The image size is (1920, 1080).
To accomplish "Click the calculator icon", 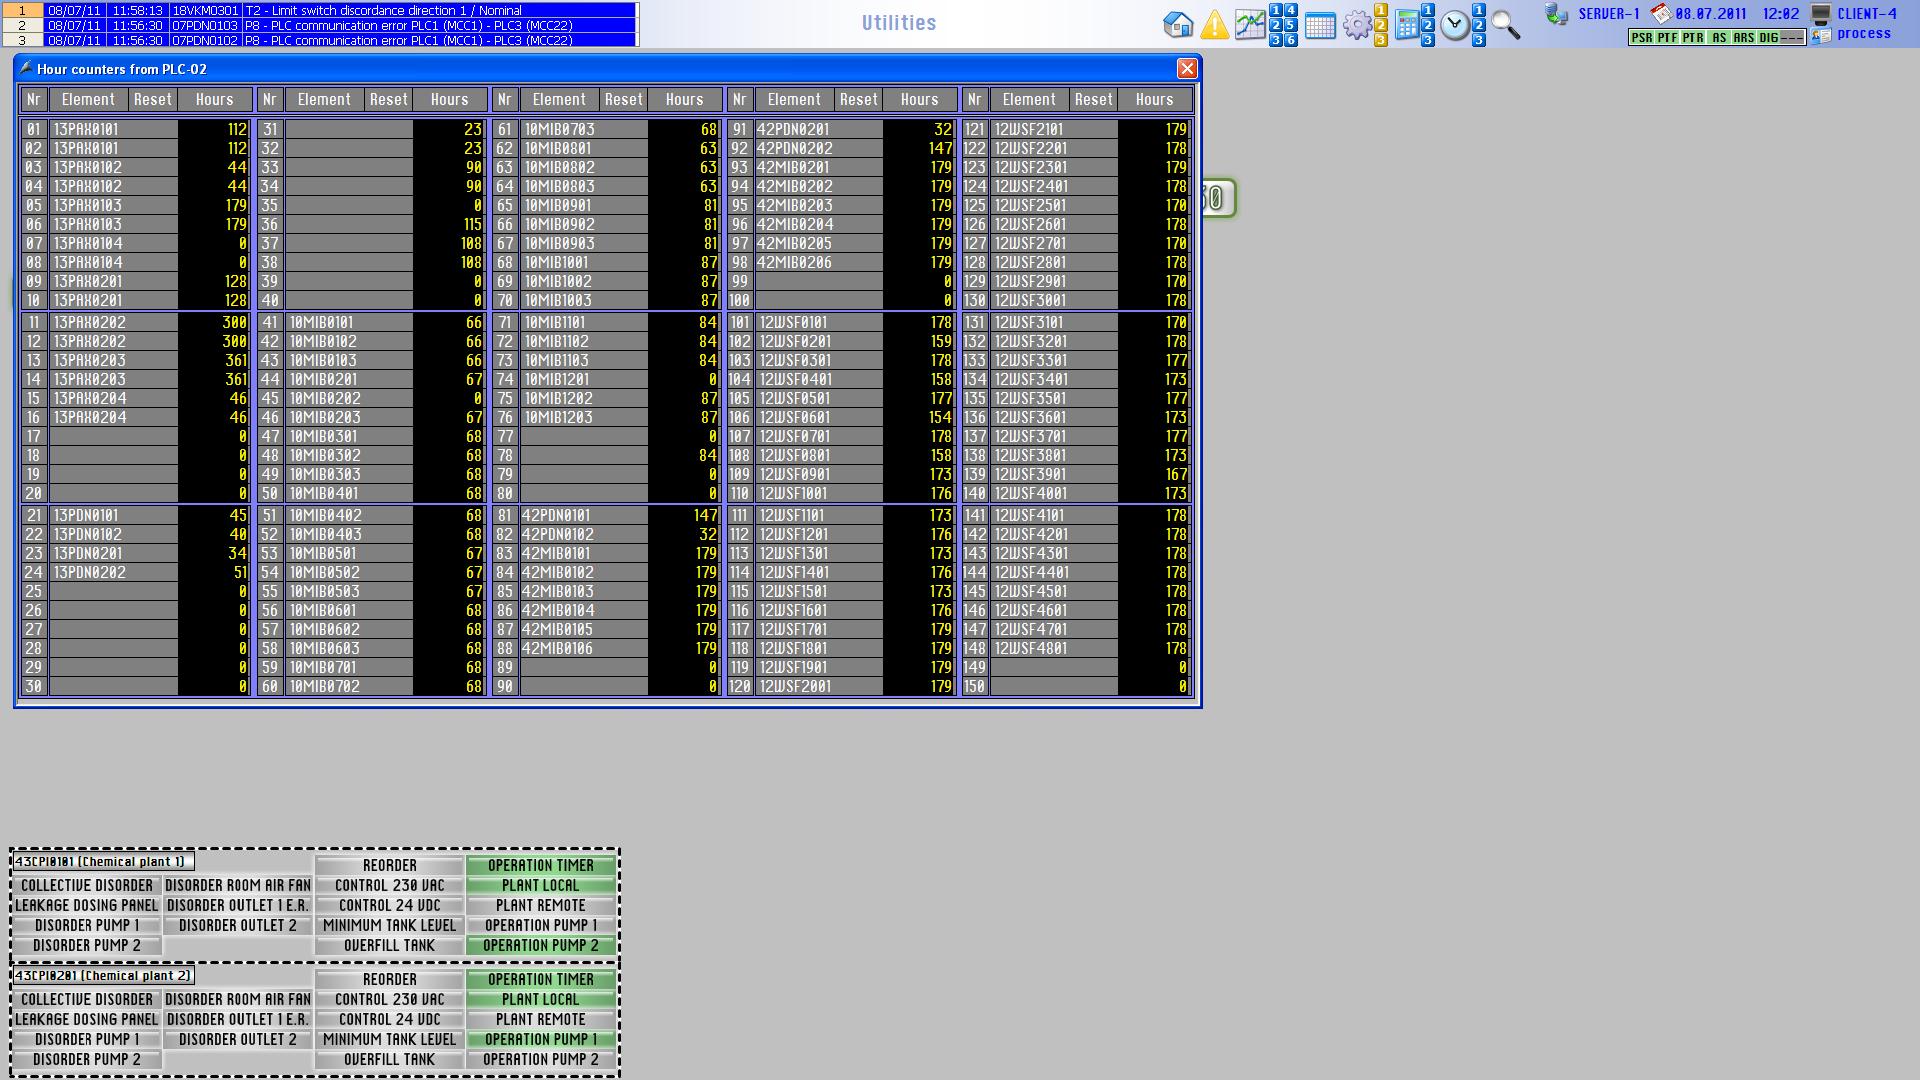I will point(1406,26).
